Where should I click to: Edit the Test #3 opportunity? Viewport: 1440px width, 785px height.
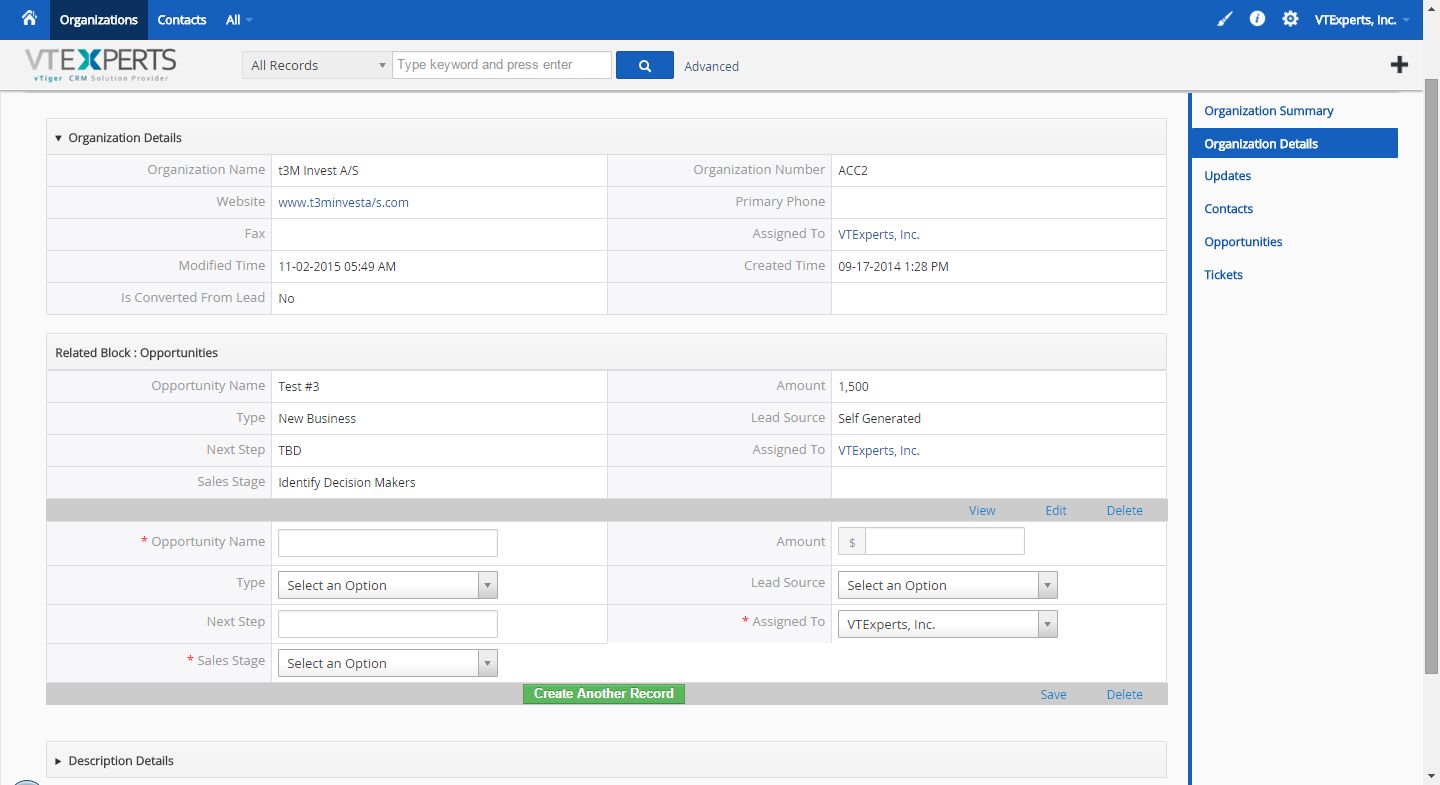[1056, 510]
